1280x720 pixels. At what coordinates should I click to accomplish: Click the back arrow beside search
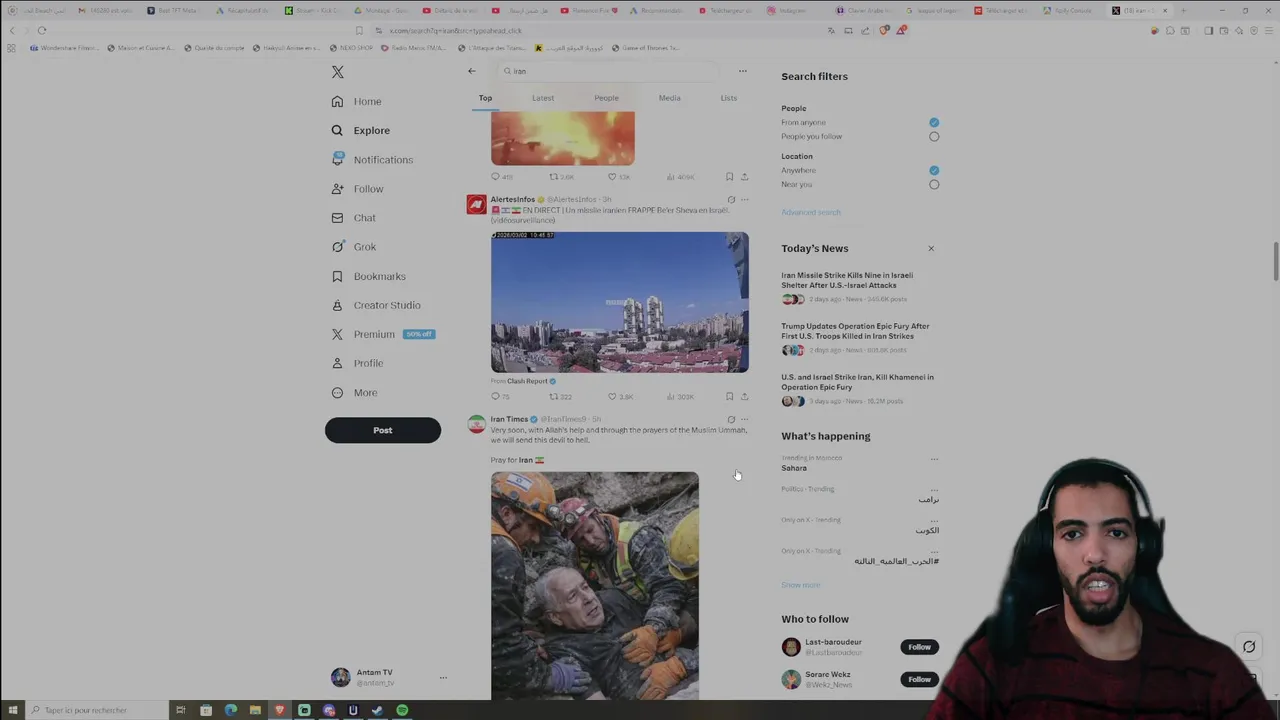[472, 71]
